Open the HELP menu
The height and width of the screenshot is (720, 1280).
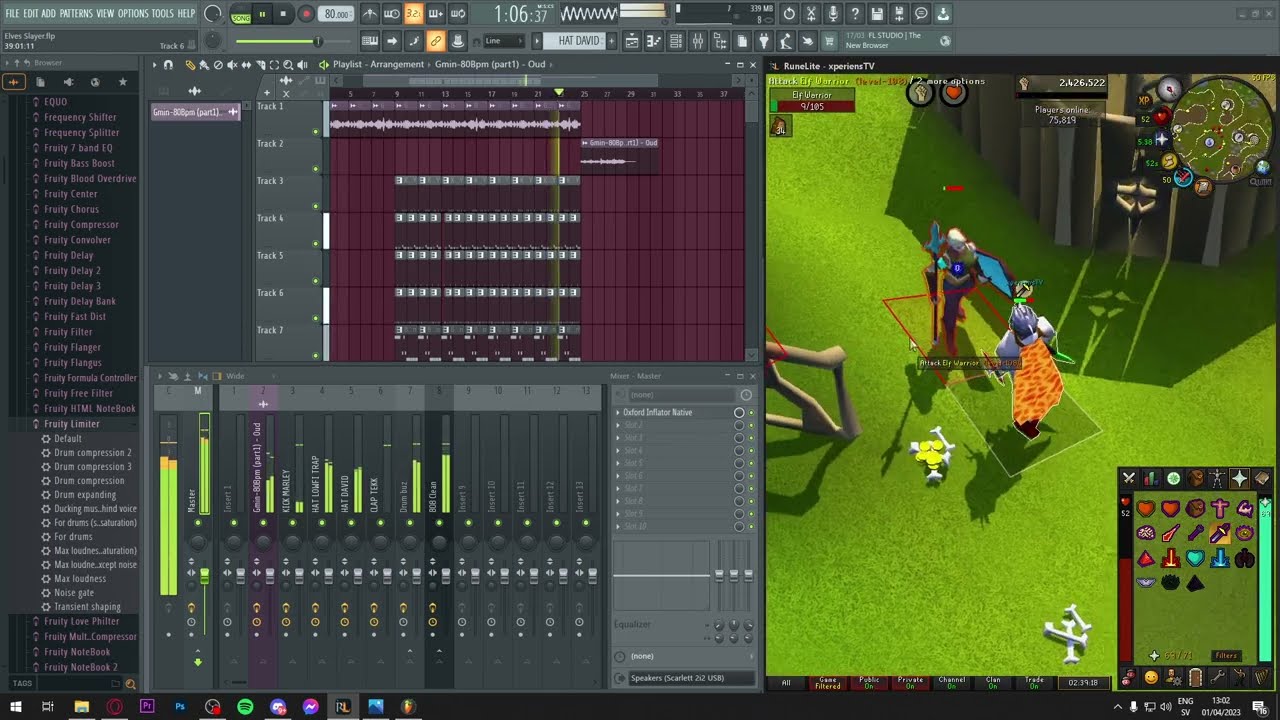pos(187,14)
